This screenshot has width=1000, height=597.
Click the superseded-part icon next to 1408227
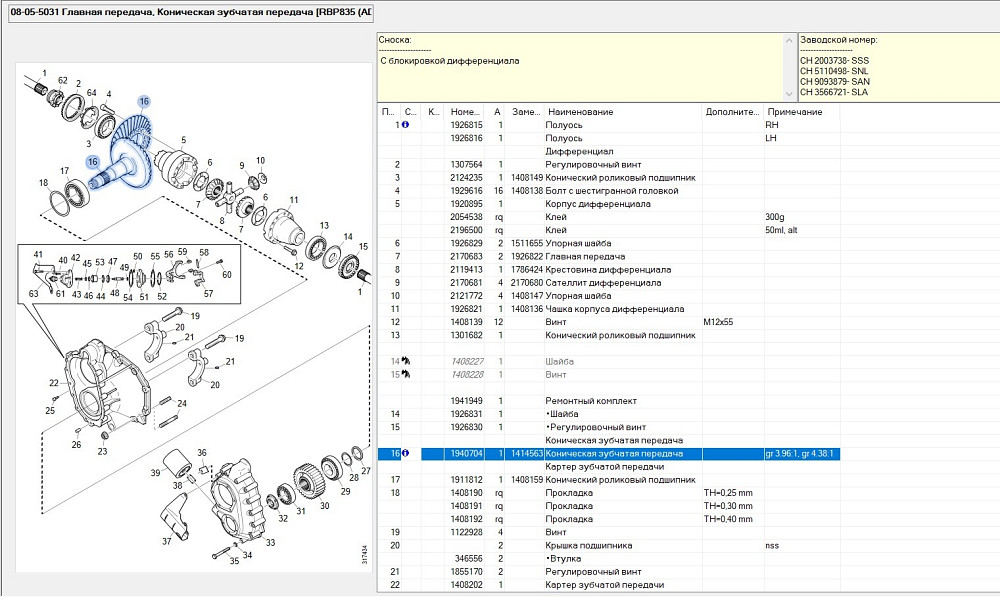(406, 361)
